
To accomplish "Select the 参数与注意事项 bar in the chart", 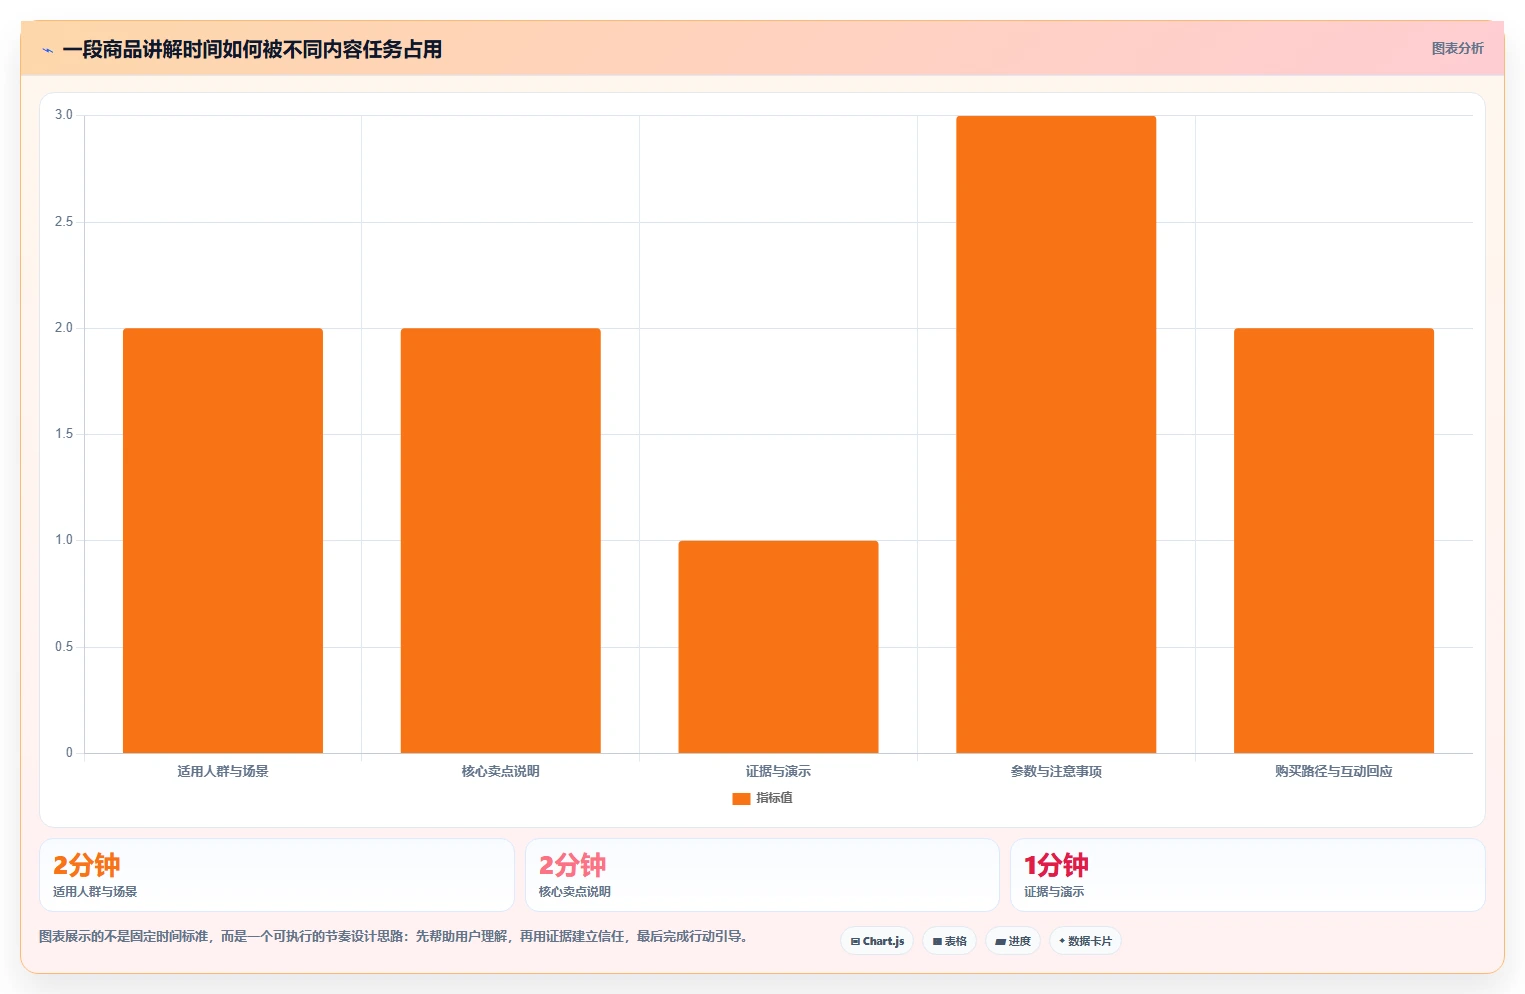I will coord(1056,434).
